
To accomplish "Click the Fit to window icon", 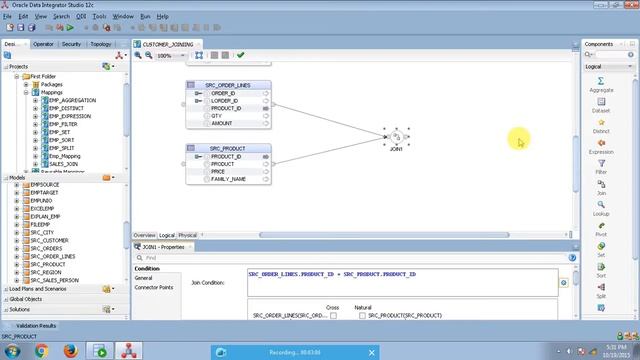I will [199, 55].
